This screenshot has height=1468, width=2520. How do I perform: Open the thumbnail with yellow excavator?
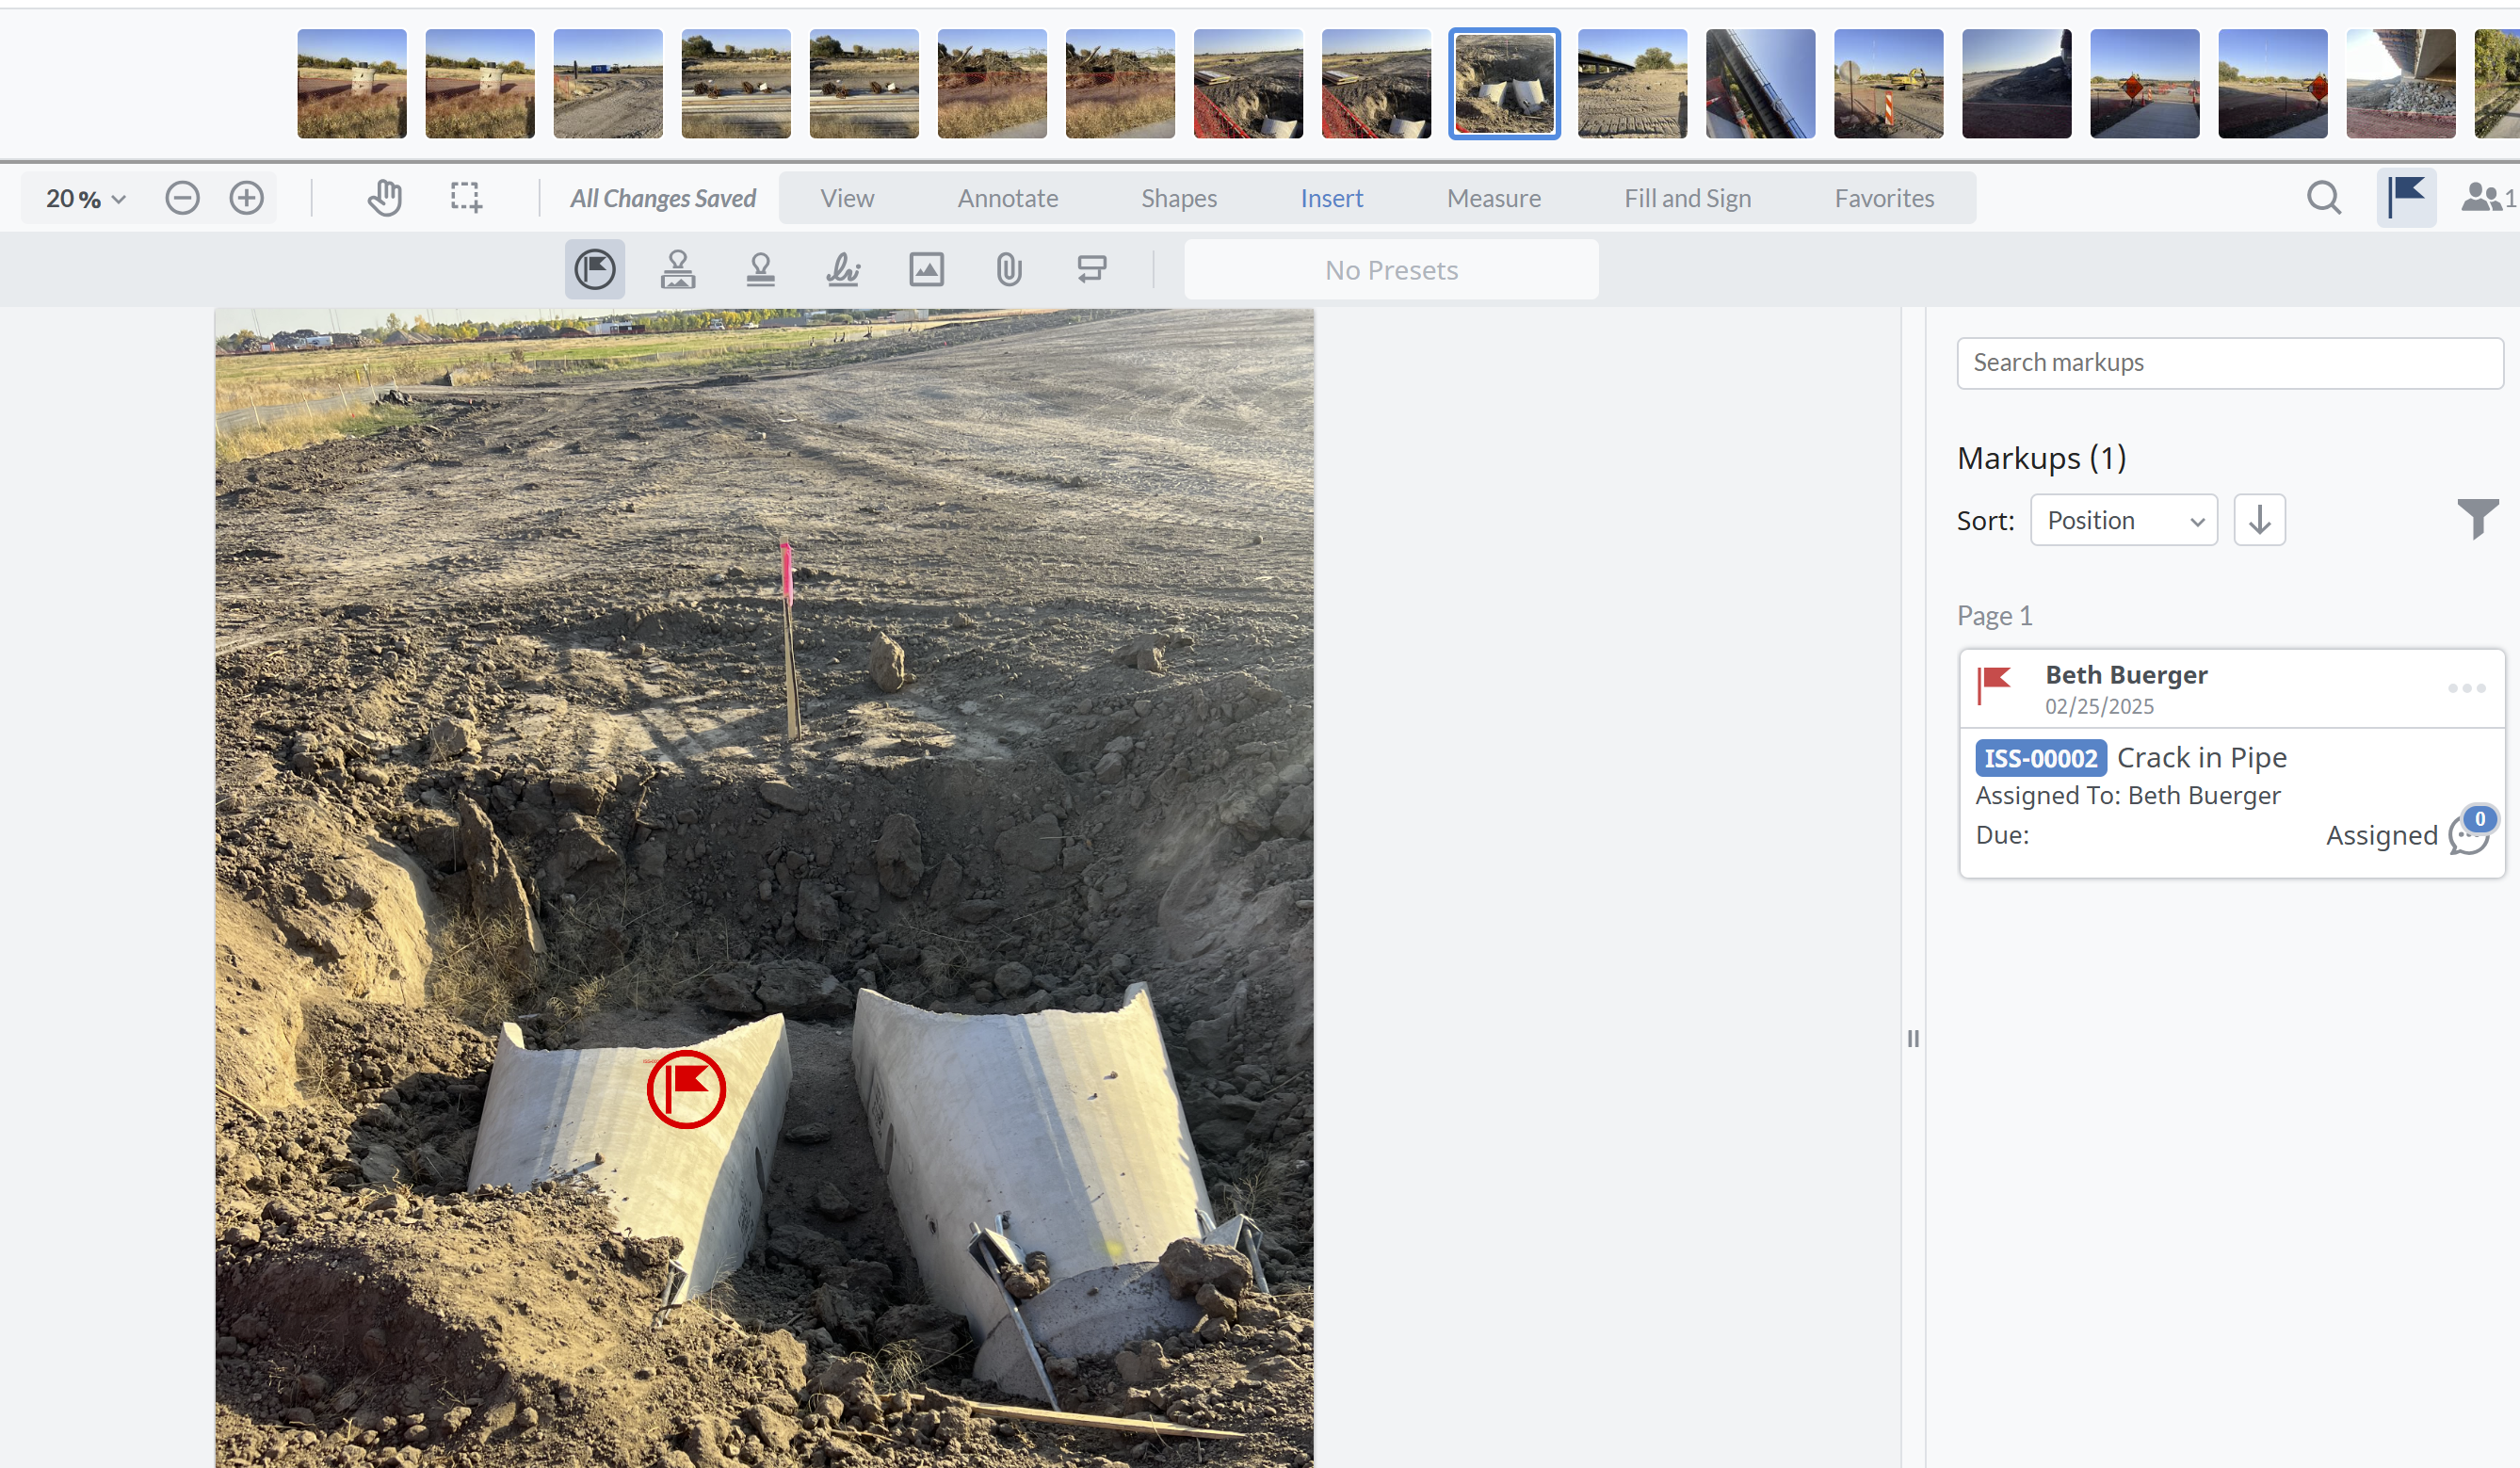[x=1888, y=83]
